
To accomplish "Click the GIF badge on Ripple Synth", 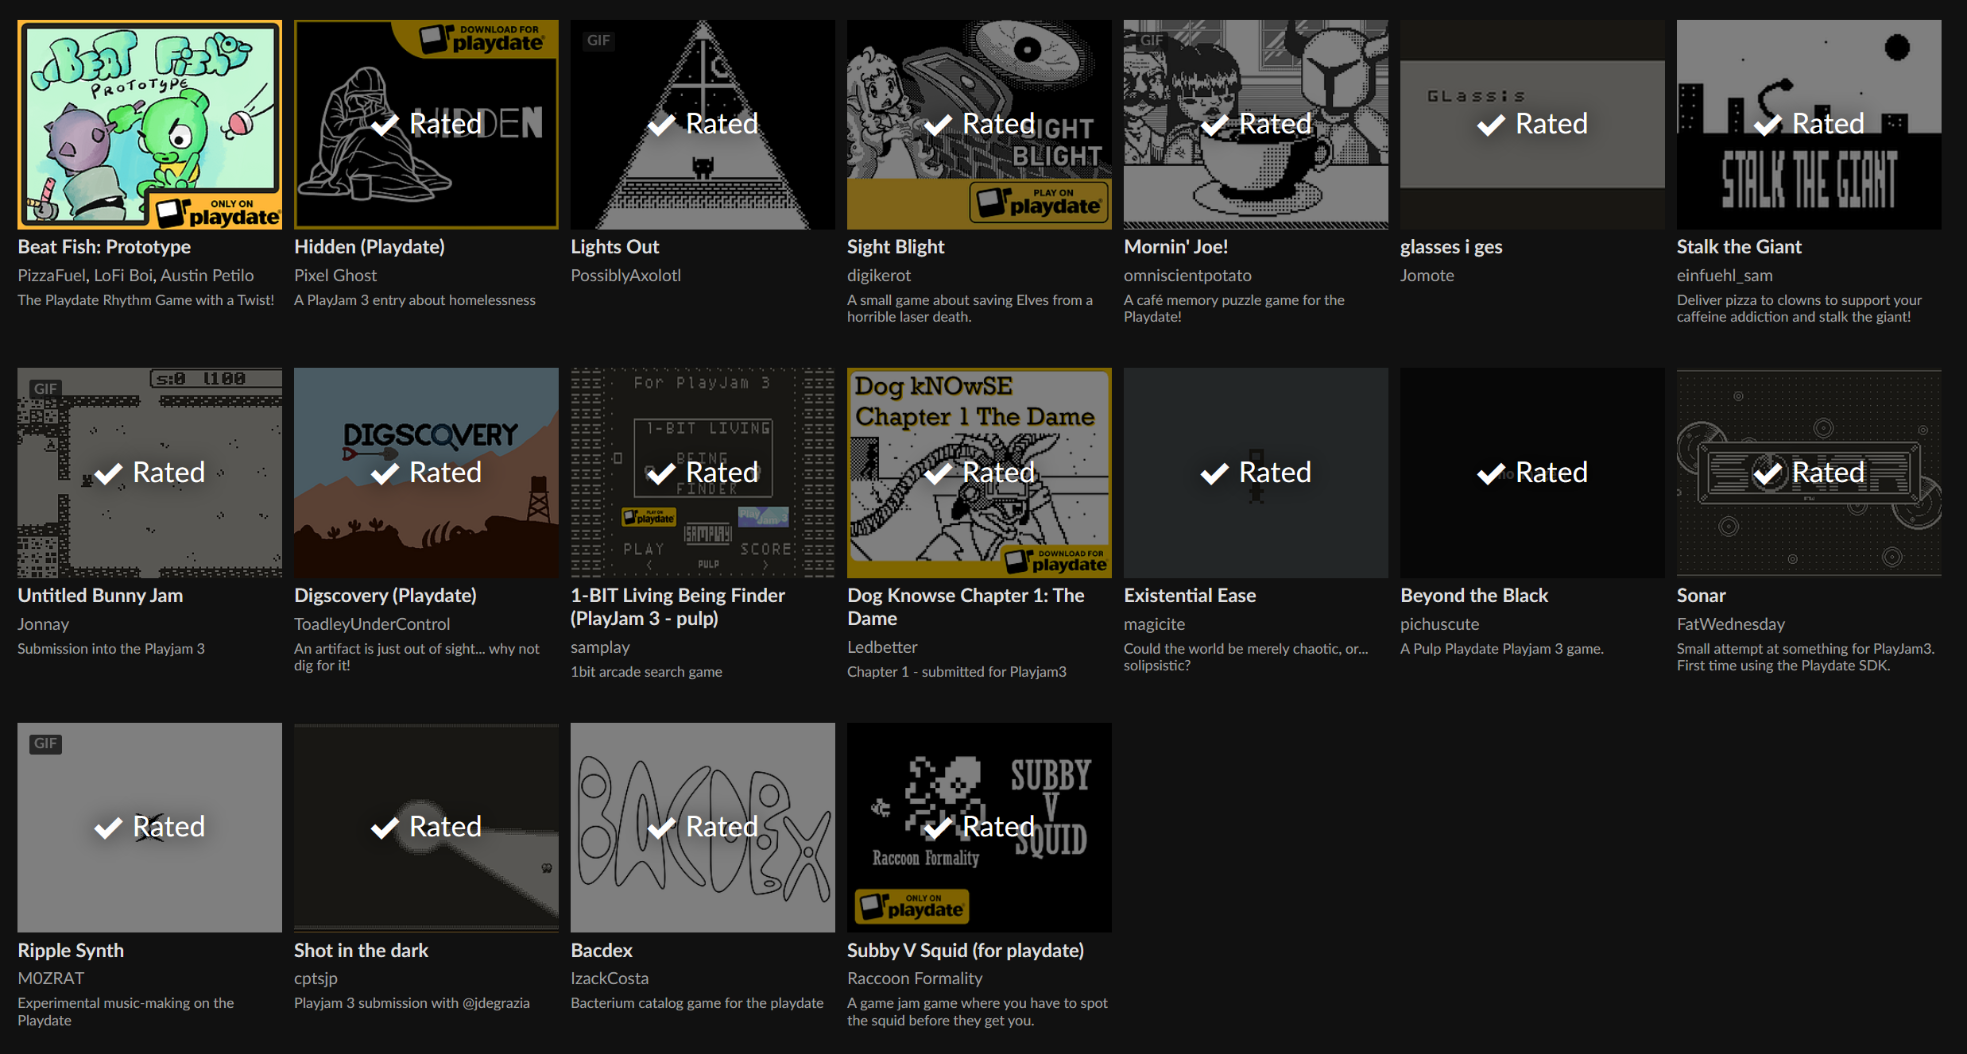I will click(x=45, y=744).
